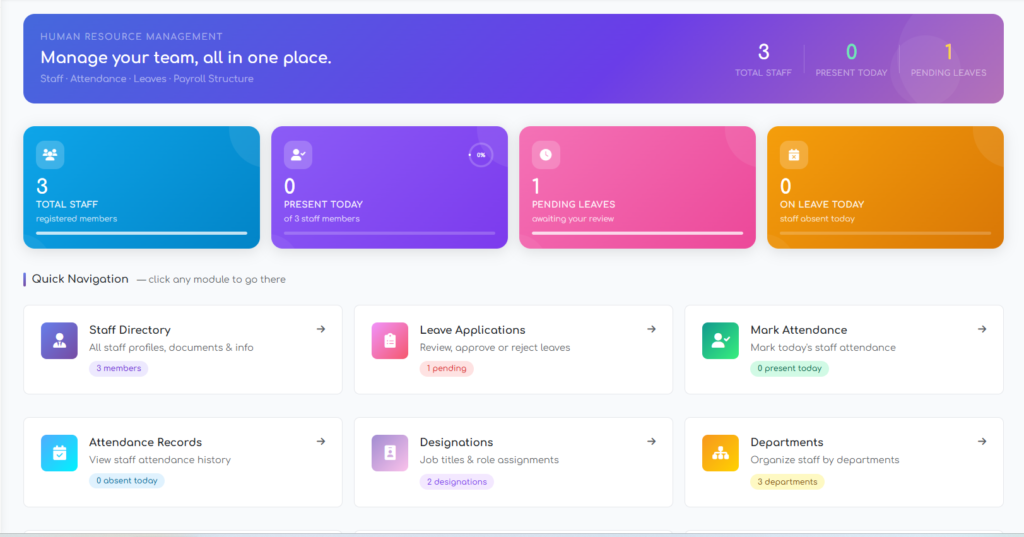
Task: Click the Total Staff group icon
Action: pyautogui.click(x=50, y=155)
